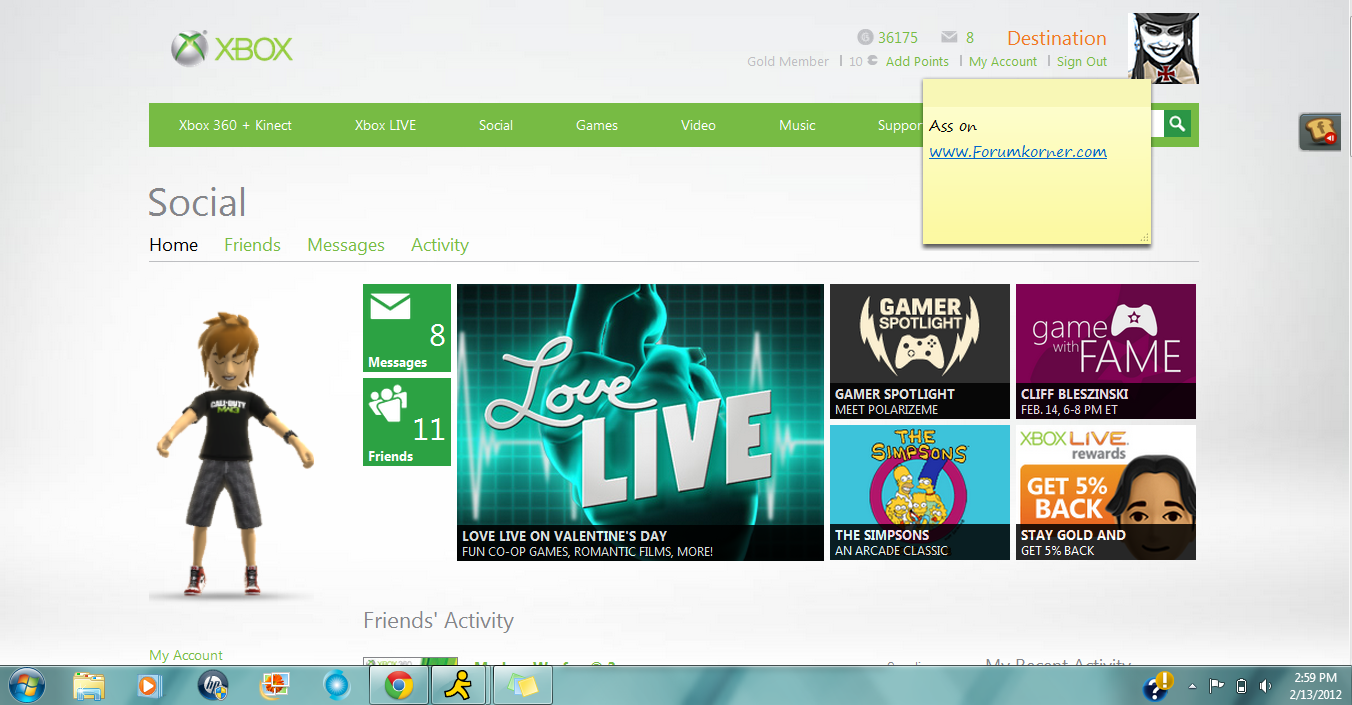
Task: Click the My Account header link
Action: click(1003, 61)
